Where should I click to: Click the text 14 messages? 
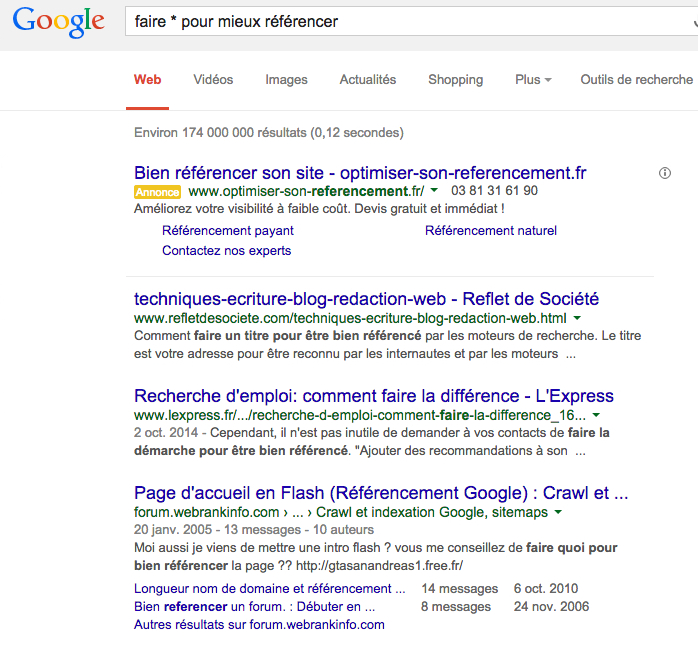pos(459,588)
